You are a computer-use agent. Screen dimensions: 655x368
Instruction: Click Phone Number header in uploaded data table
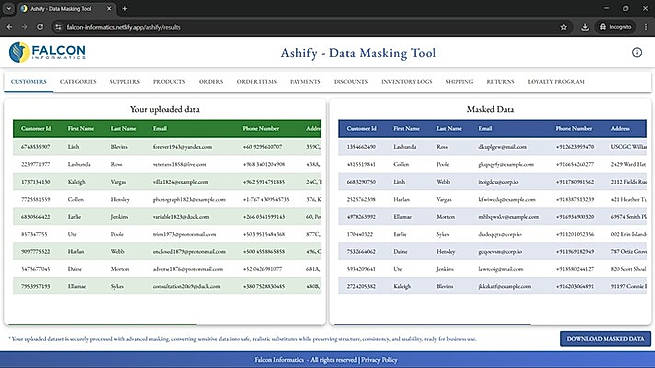261,129
